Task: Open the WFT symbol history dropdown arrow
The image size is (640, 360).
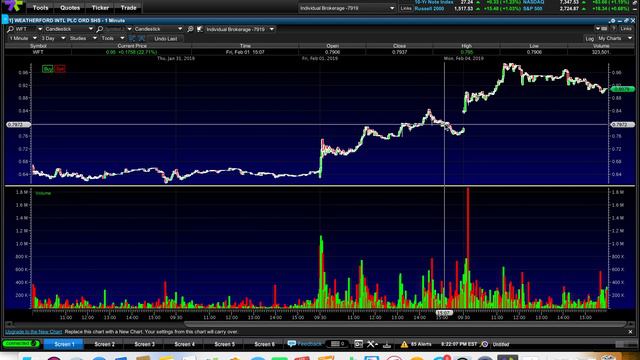Action: [40, 29]
